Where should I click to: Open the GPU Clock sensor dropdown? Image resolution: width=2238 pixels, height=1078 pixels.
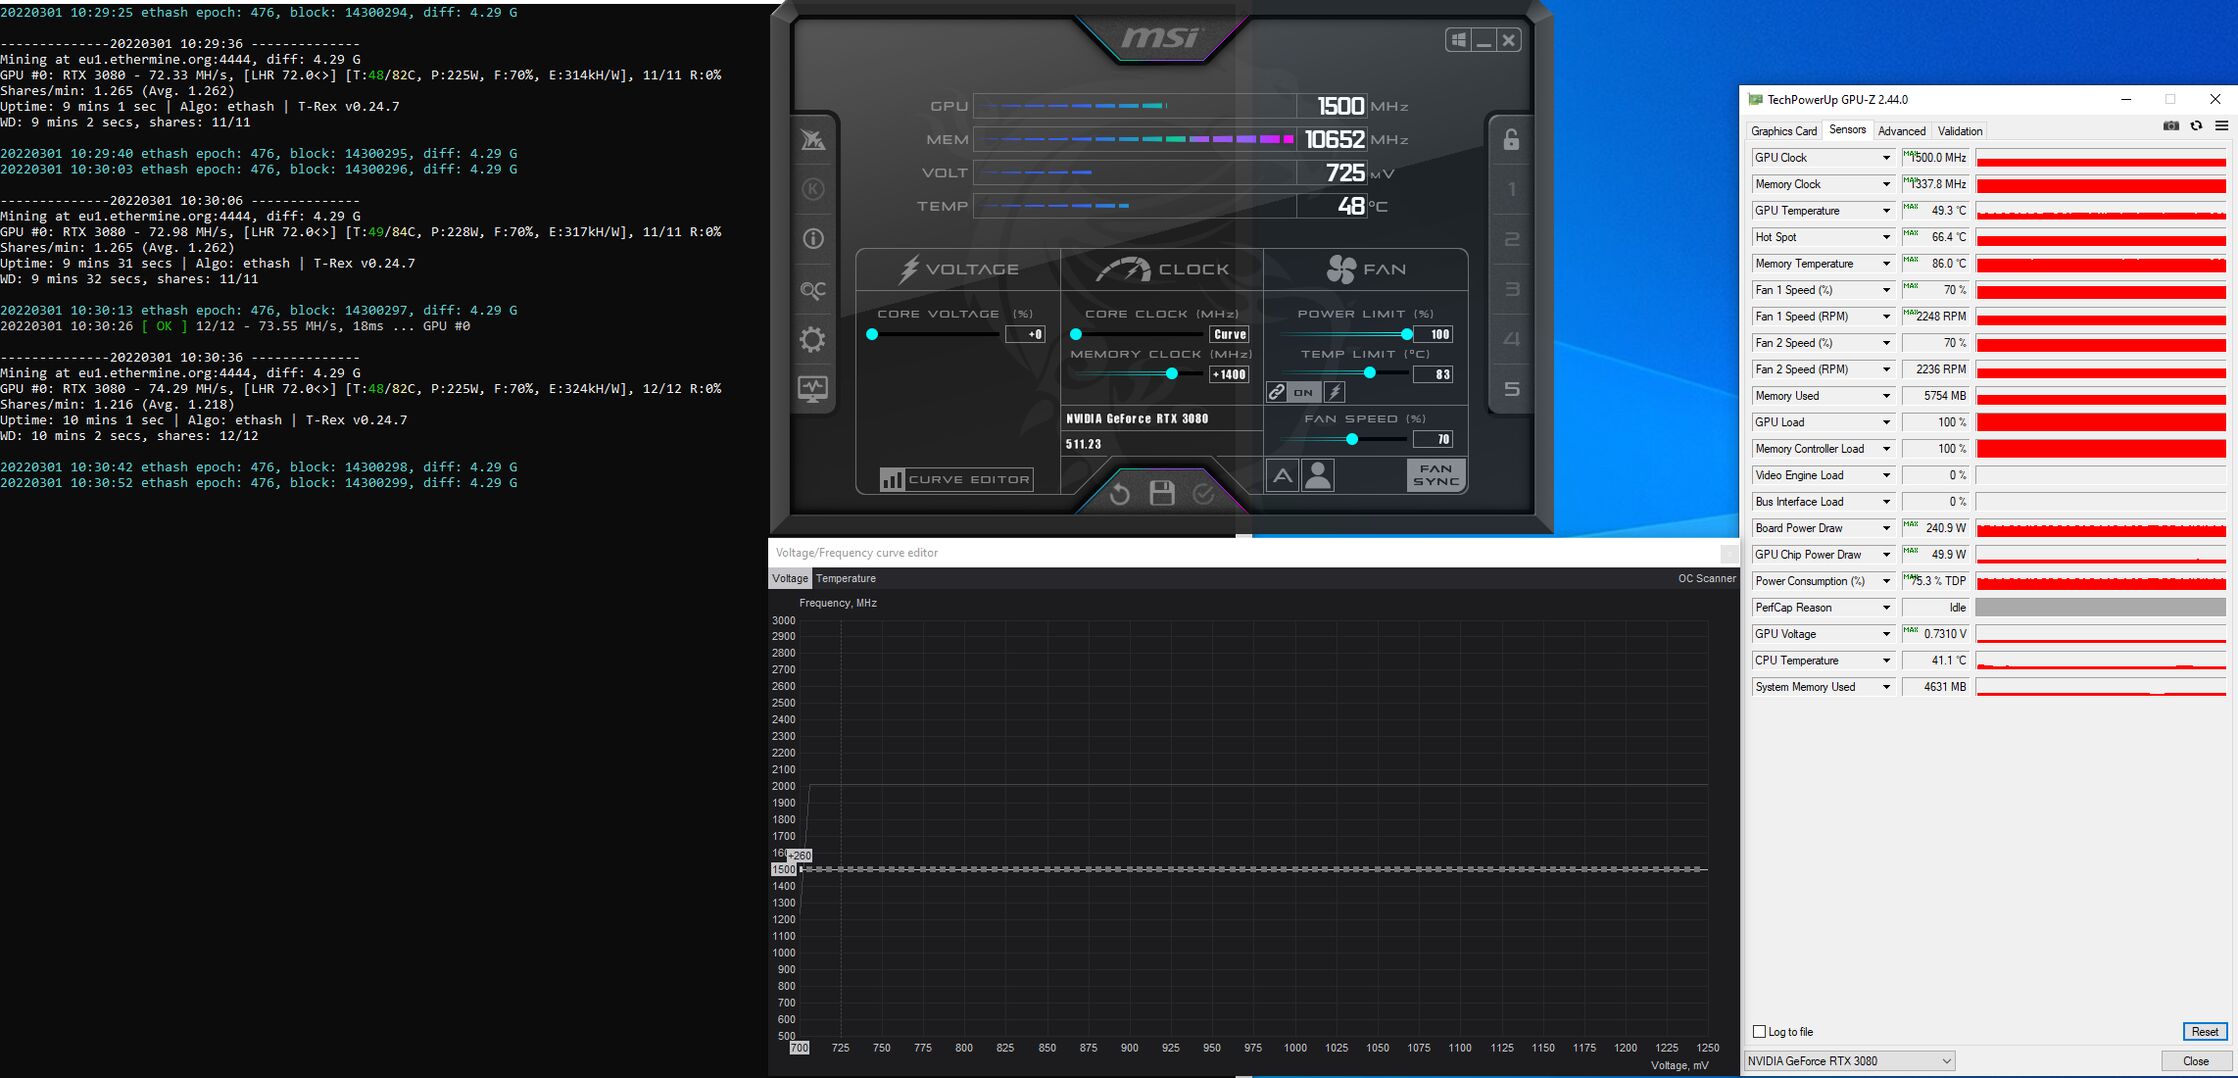[1886, 158]
